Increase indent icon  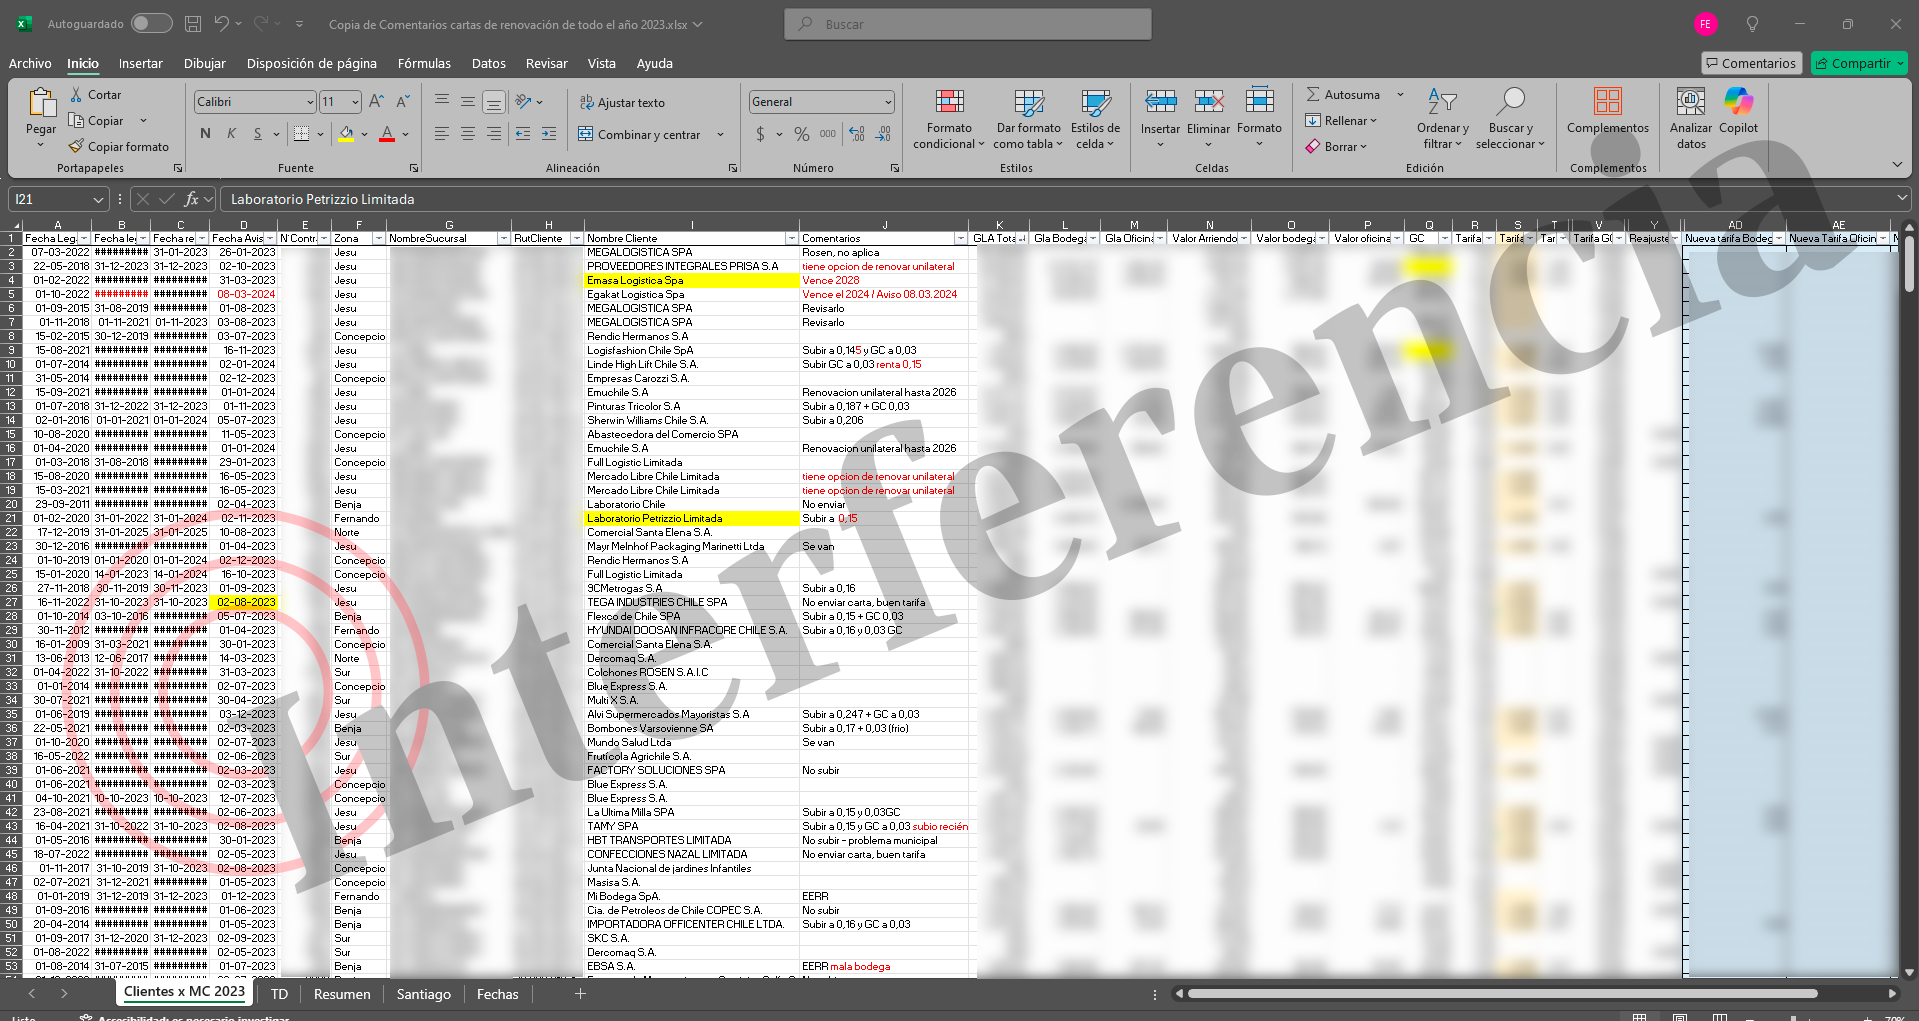point(549,134)
